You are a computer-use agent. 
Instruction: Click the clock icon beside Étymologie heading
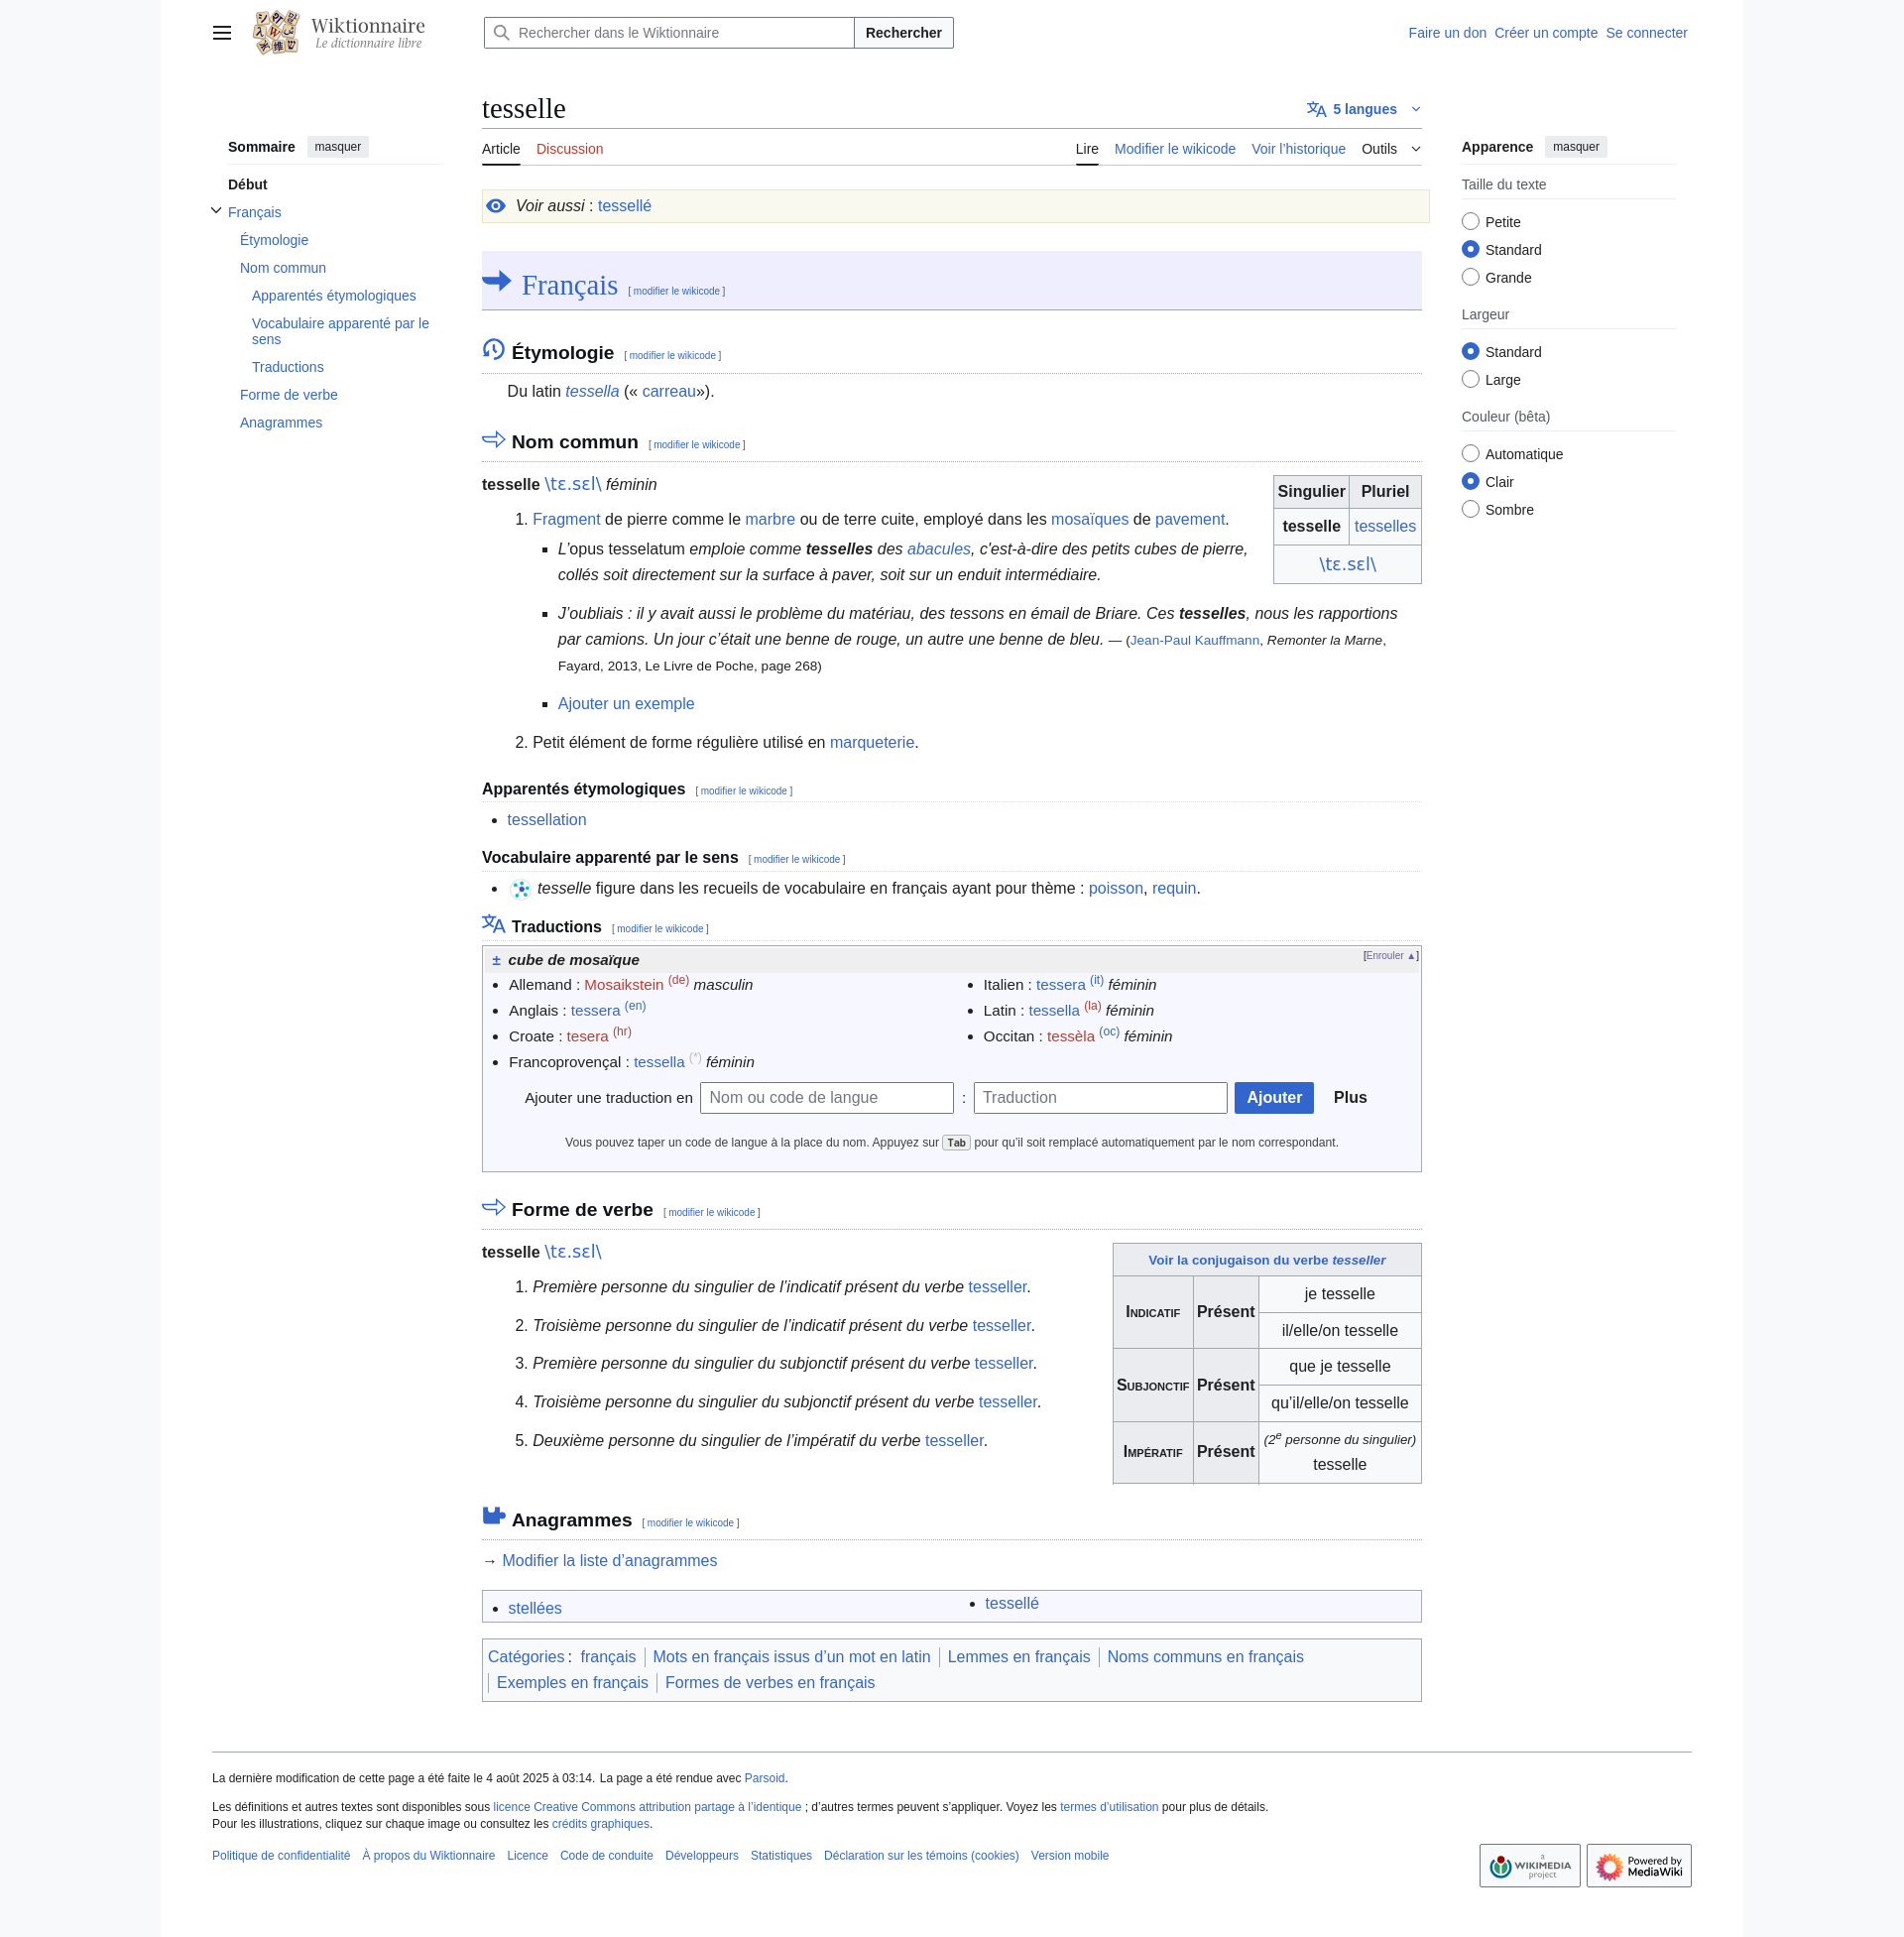[493, 349]
